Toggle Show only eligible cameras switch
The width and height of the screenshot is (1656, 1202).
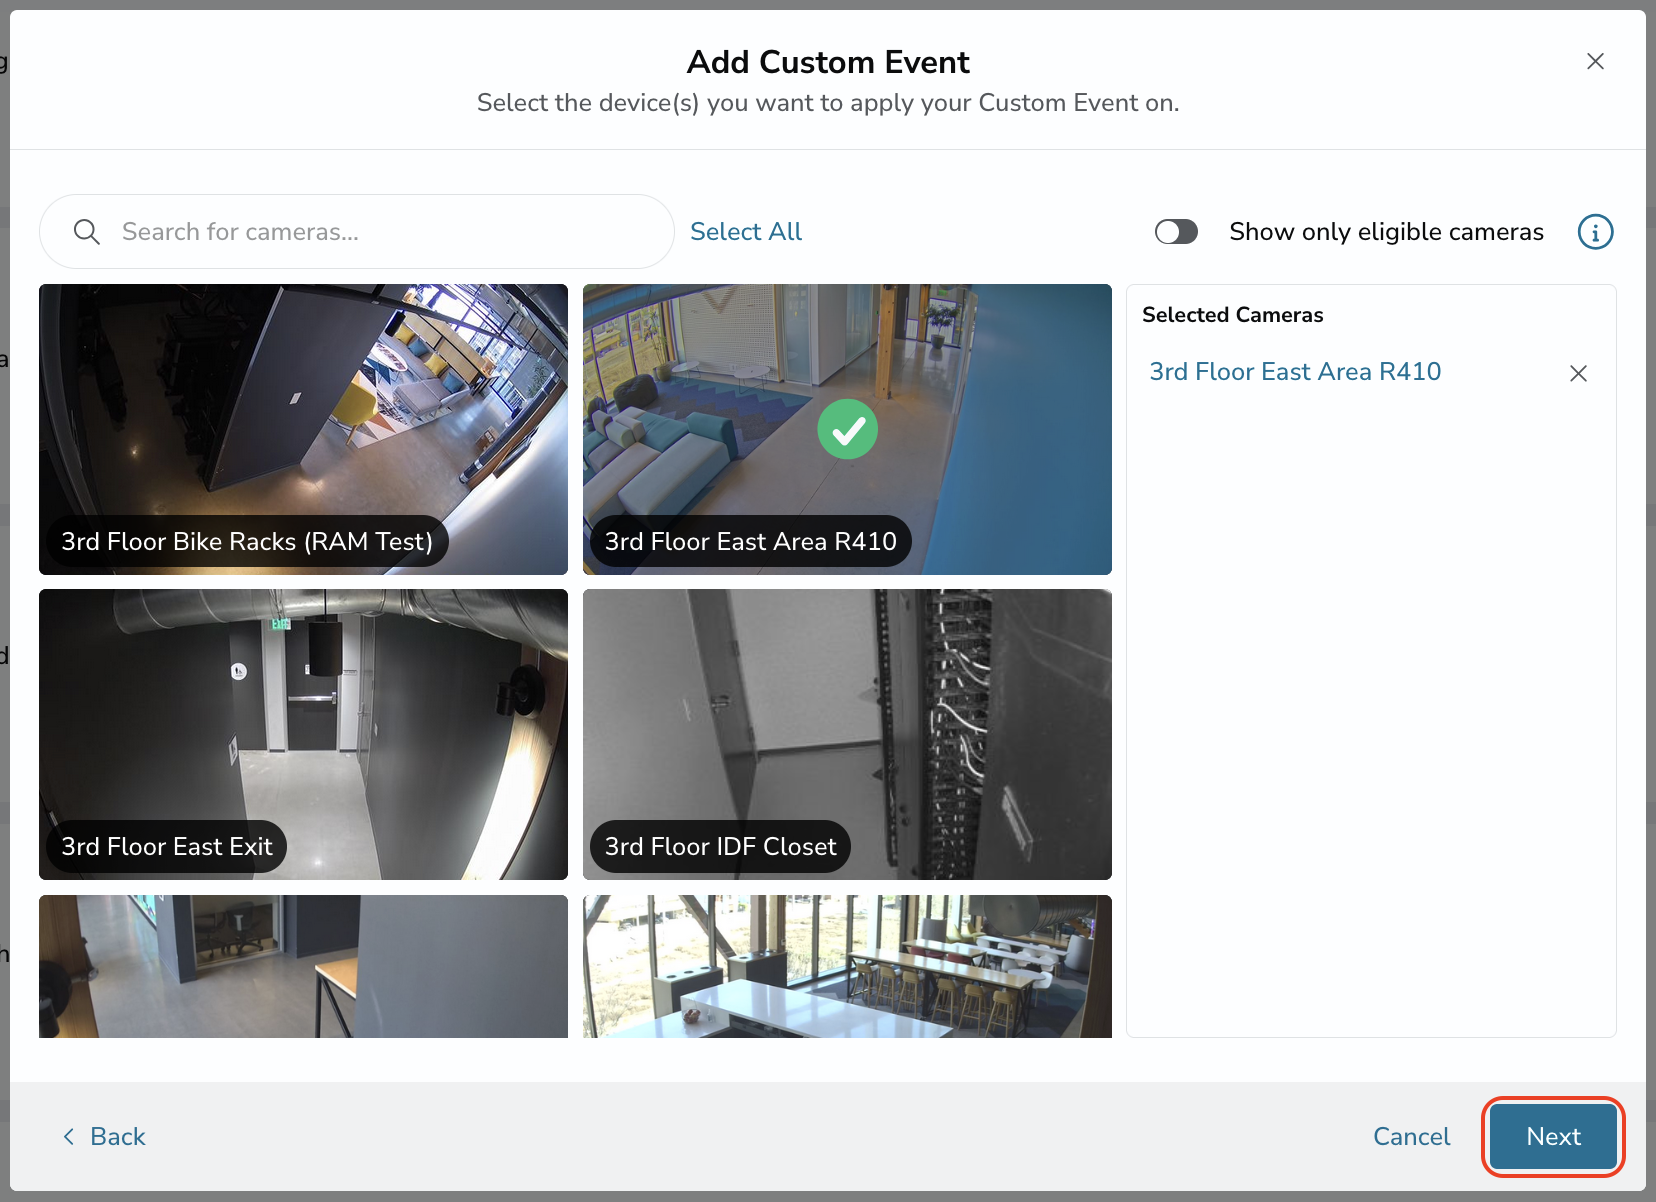1176,232
